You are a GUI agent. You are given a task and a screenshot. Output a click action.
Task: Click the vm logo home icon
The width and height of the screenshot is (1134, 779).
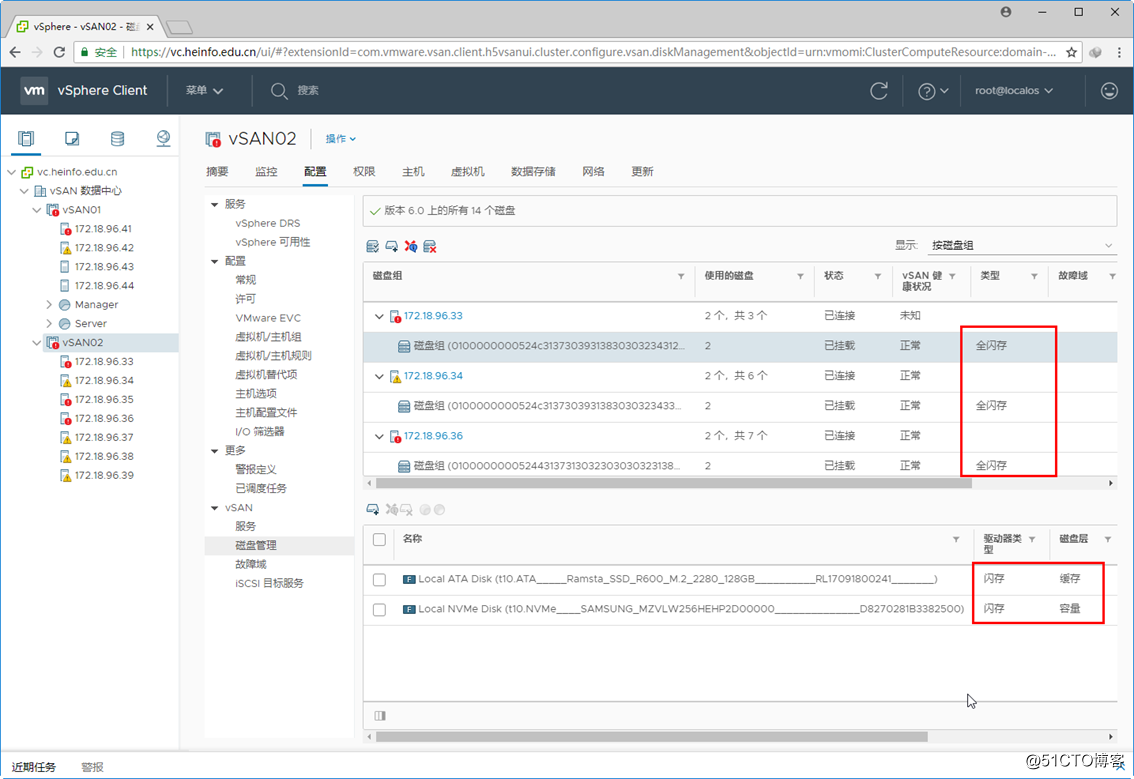coord(34,90)
